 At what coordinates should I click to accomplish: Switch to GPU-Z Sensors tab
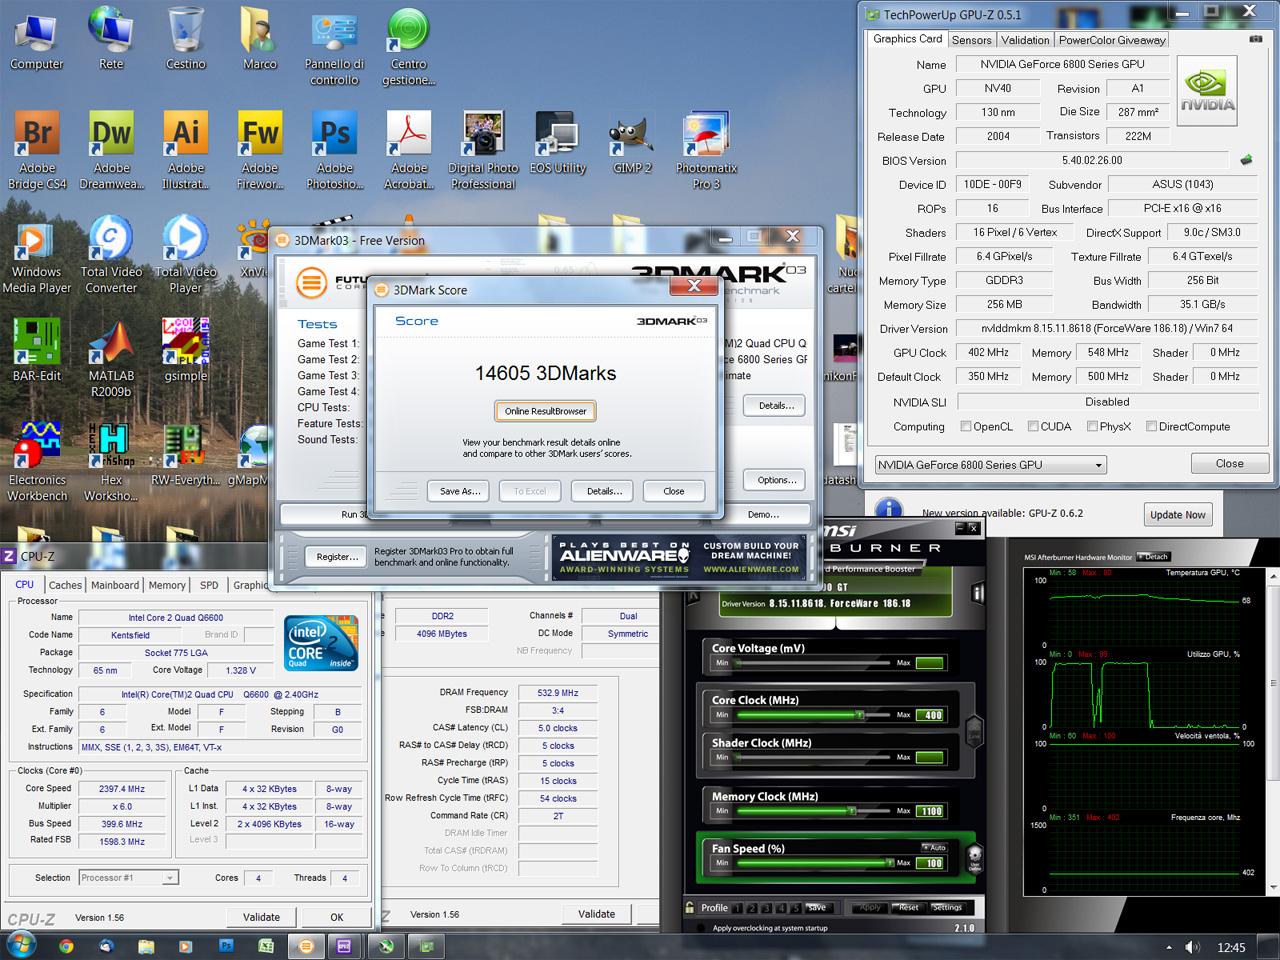click(x=971, y=40)
